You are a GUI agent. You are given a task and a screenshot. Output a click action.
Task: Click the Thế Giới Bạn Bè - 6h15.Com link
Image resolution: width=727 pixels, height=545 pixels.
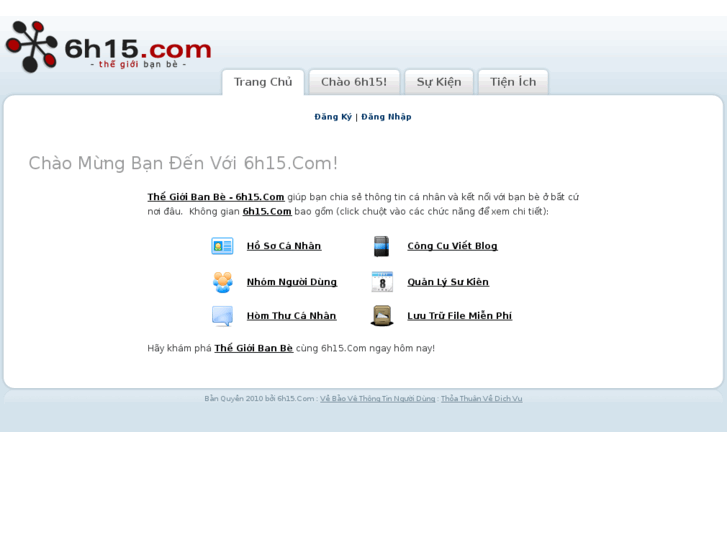[216, 197]
